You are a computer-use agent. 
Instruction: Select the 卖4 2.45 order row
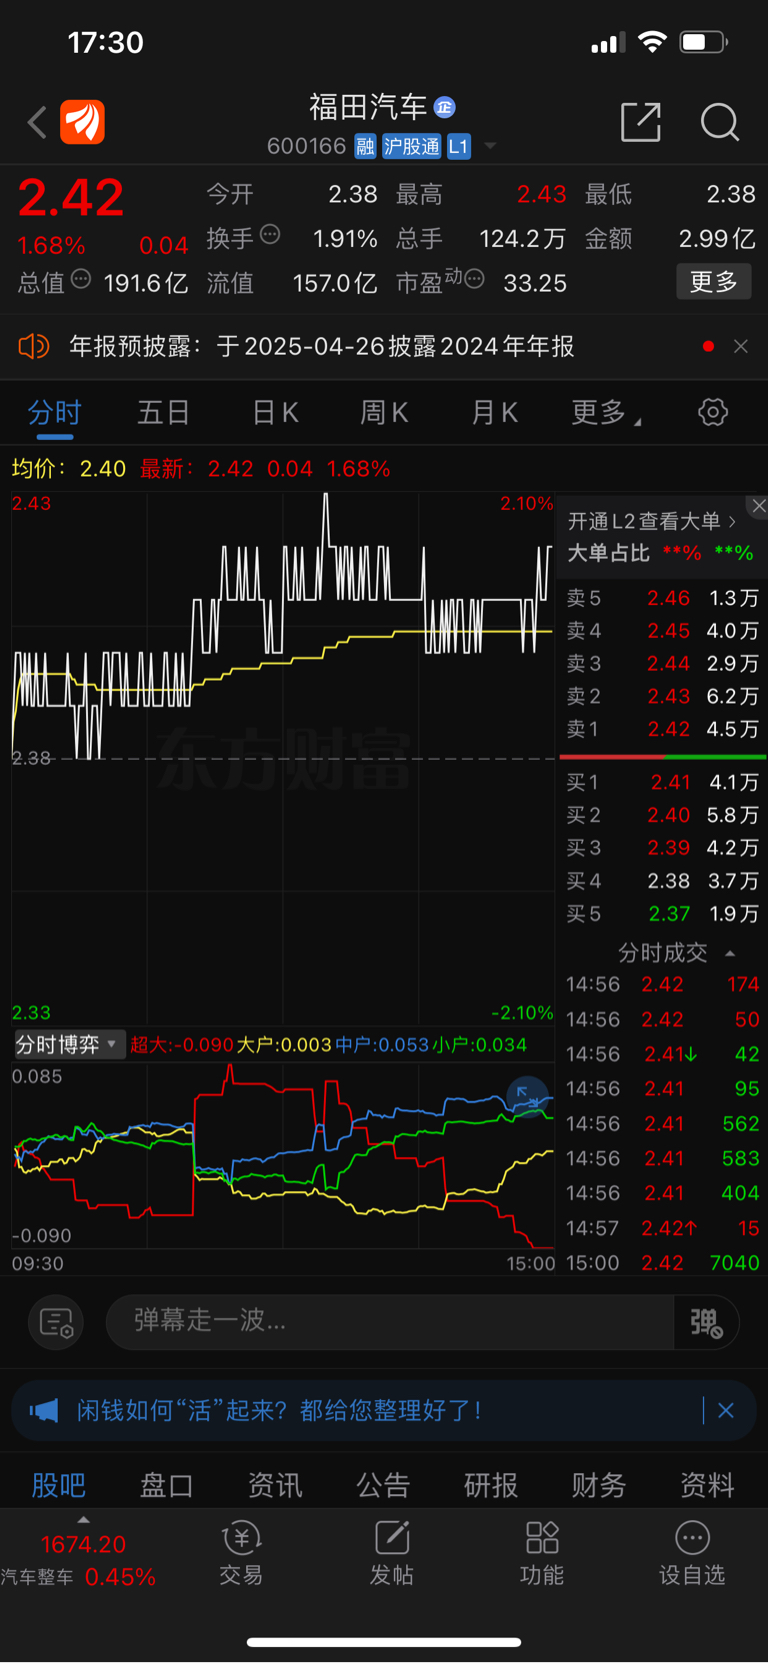point(662,631)
